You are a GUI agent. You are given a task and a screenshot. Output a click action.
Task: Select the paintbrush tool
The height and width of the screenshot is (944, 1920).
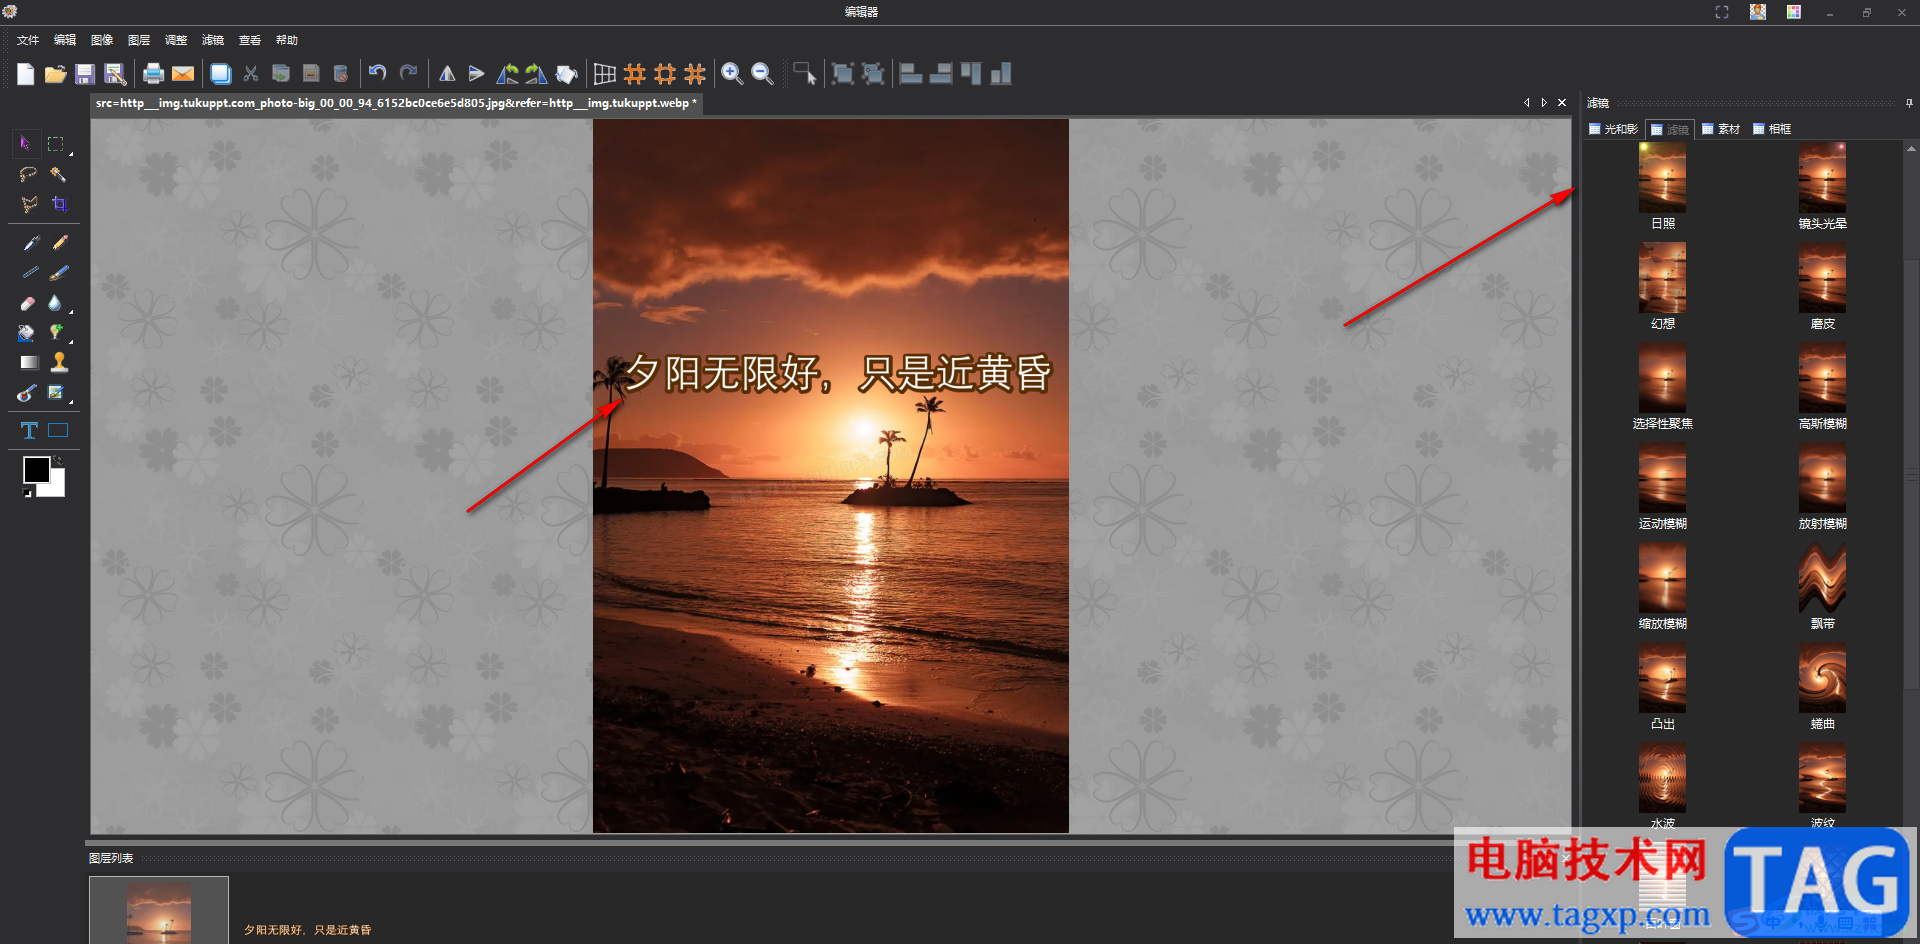pos(60,273)
